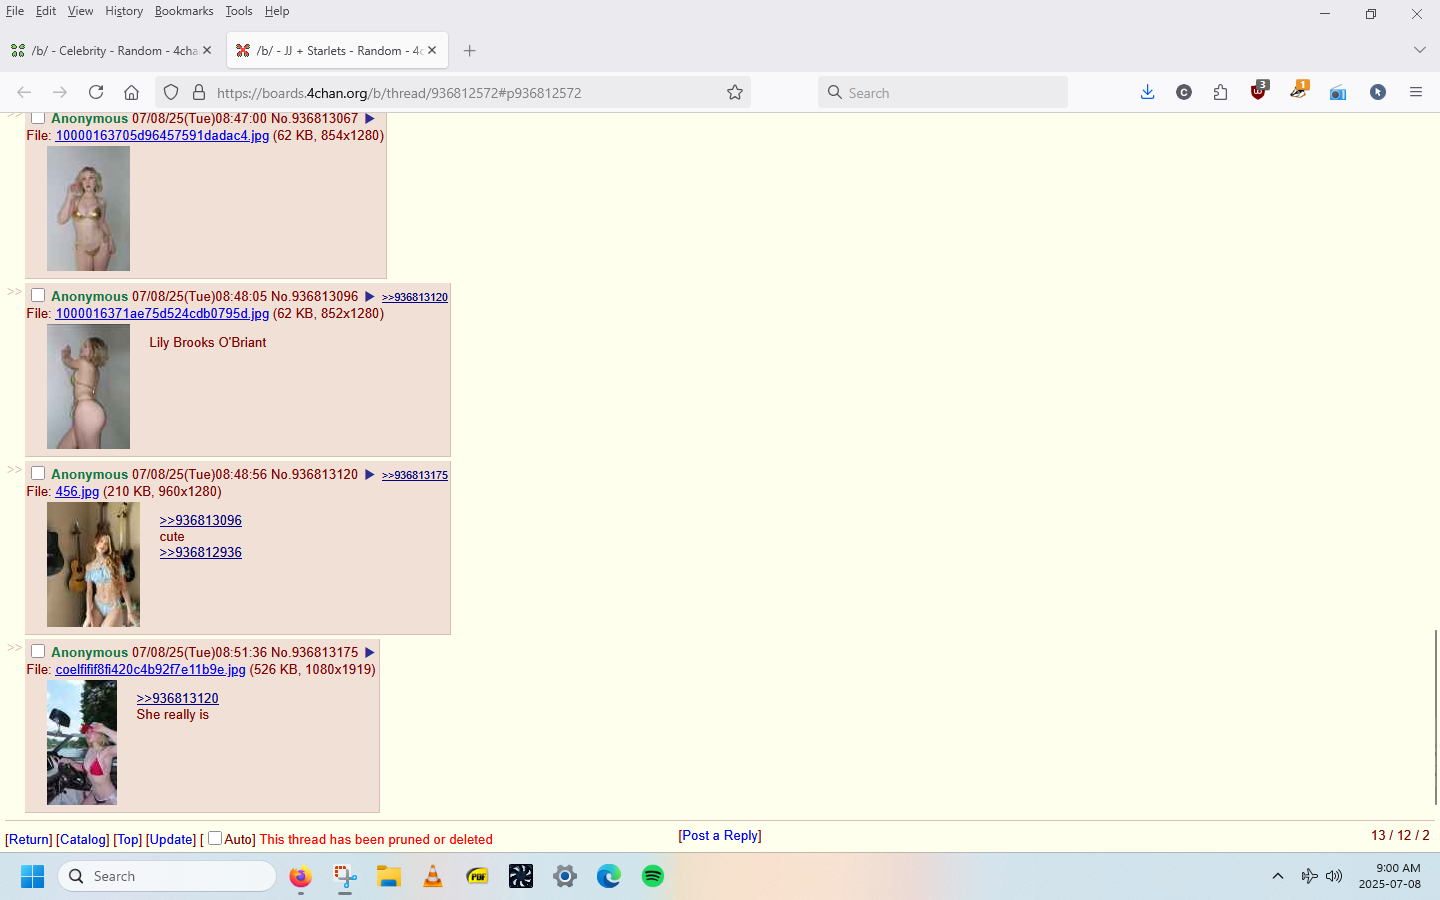The image size is (1440, 900).
Task: Open File Explorer from the taskbar
Action: 389,876
